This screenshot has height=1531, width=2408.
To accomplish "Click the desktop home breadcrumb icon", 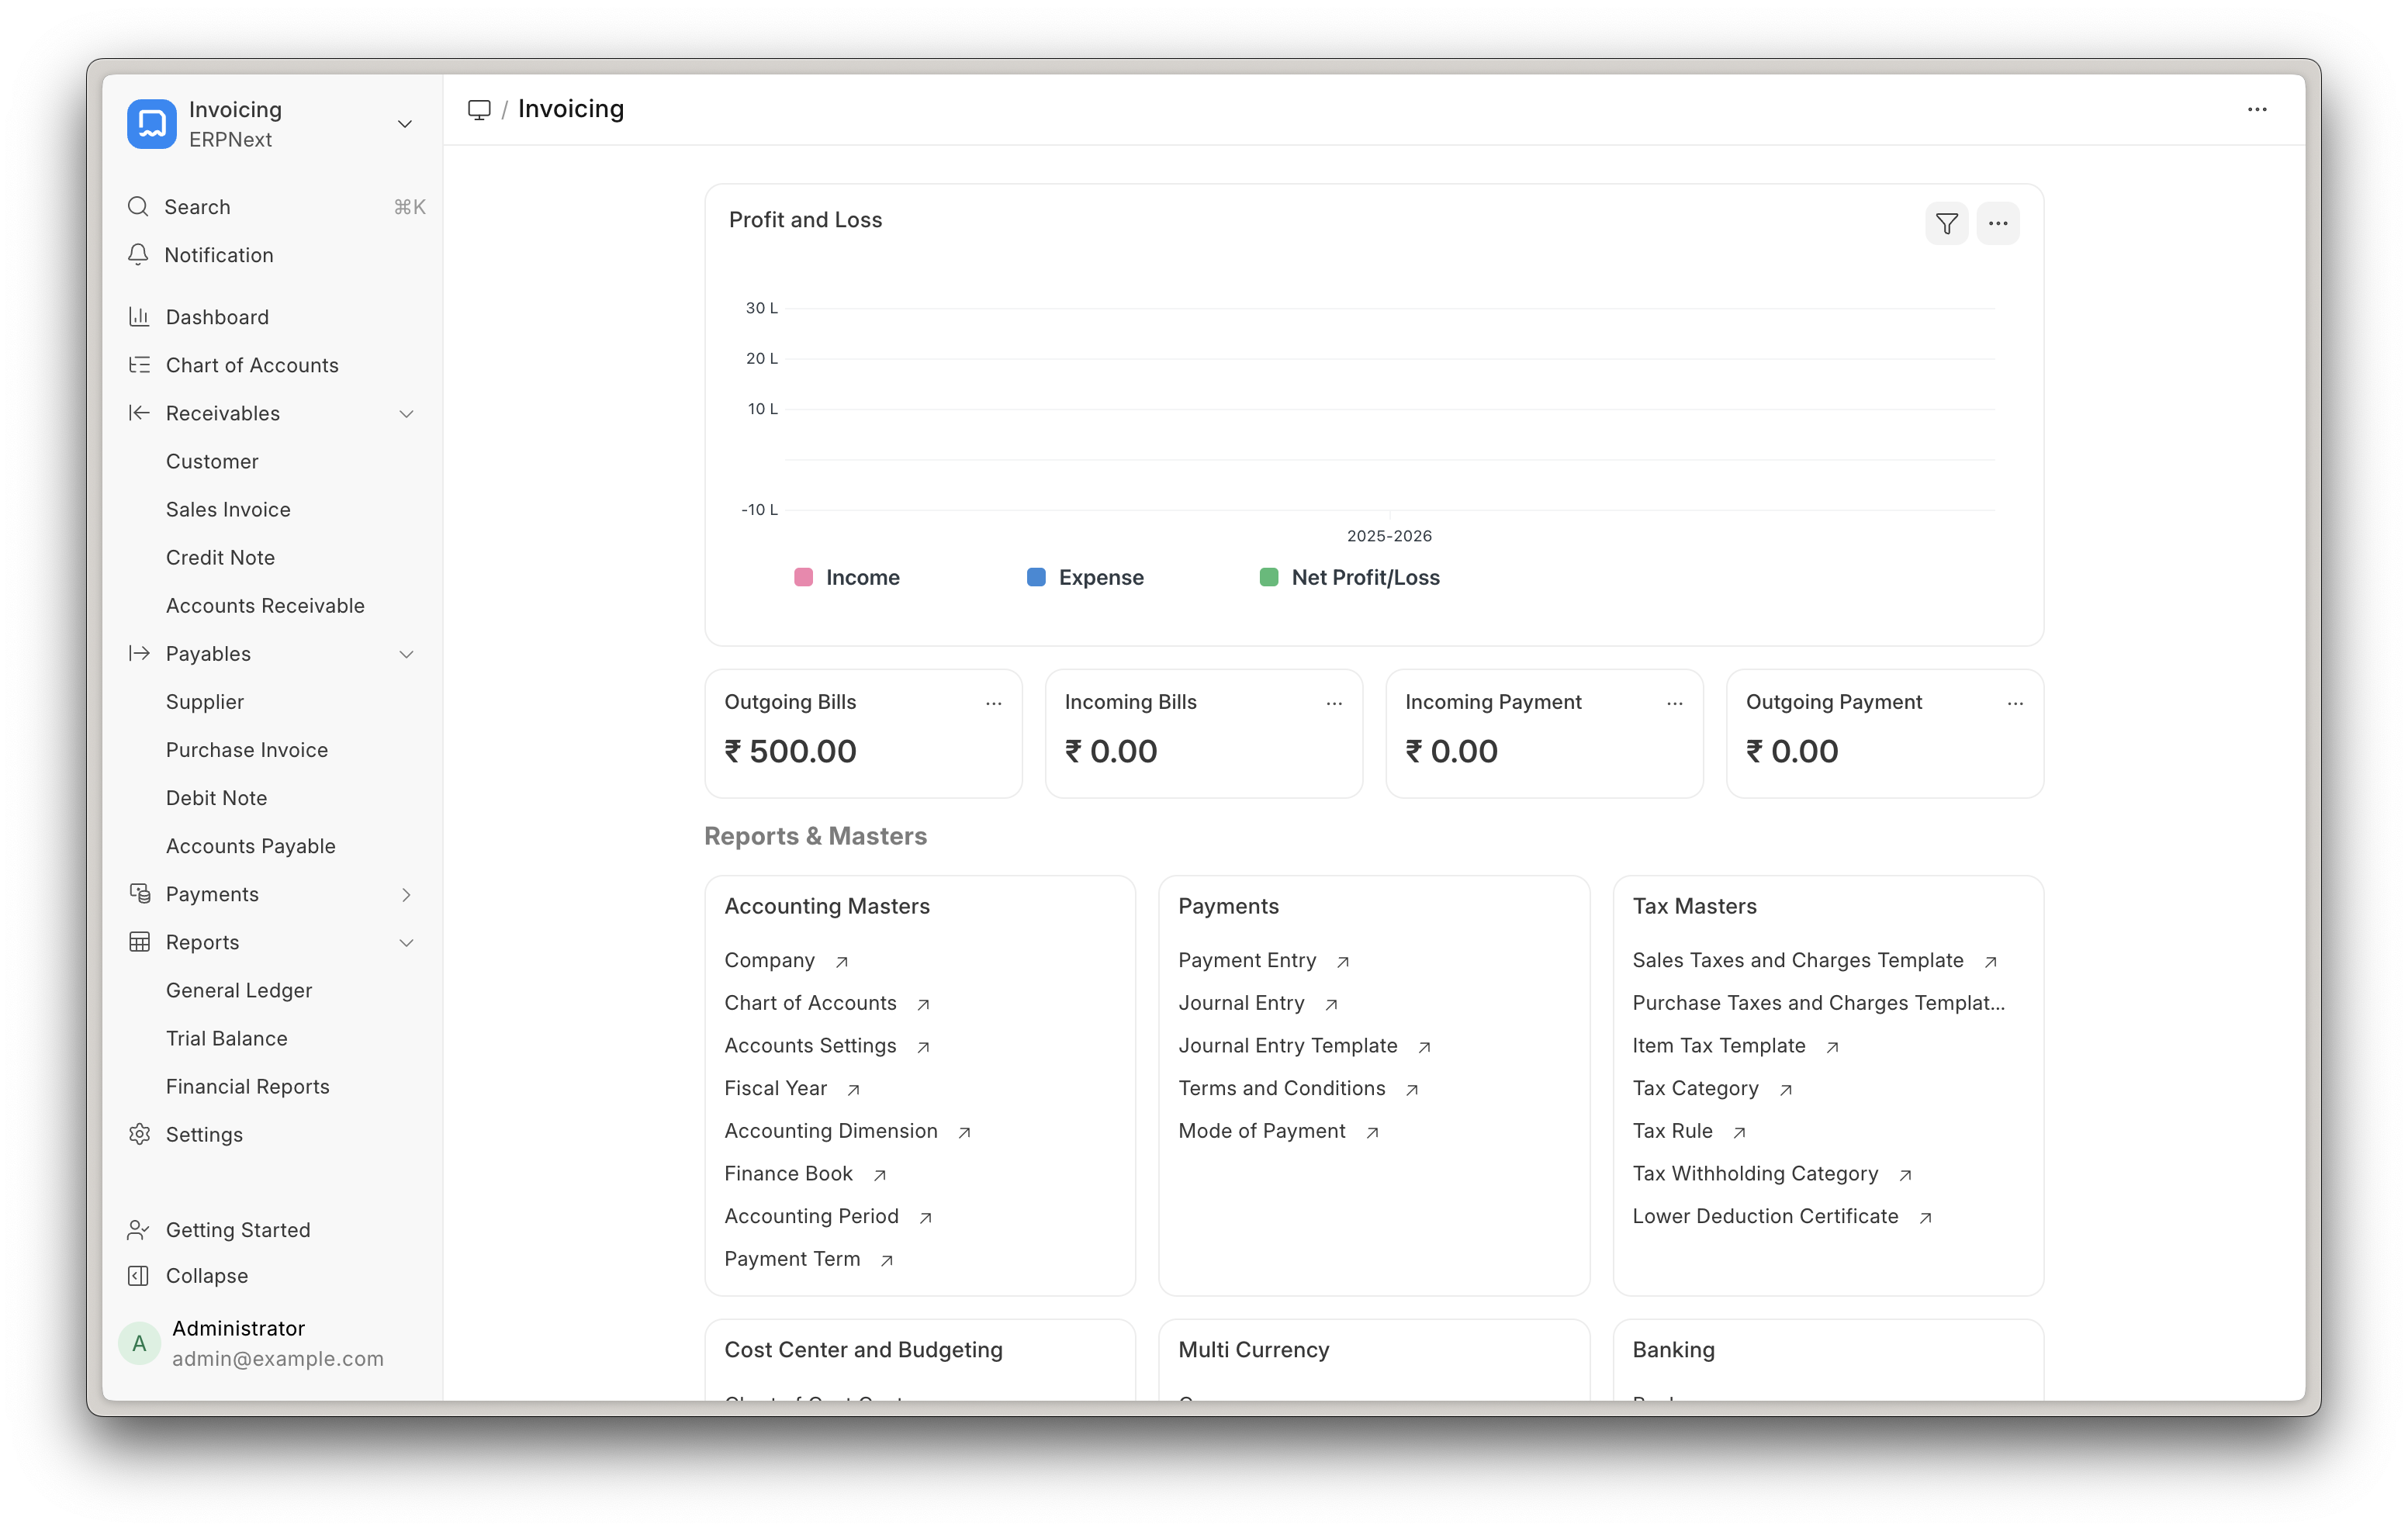I will 480,109.
